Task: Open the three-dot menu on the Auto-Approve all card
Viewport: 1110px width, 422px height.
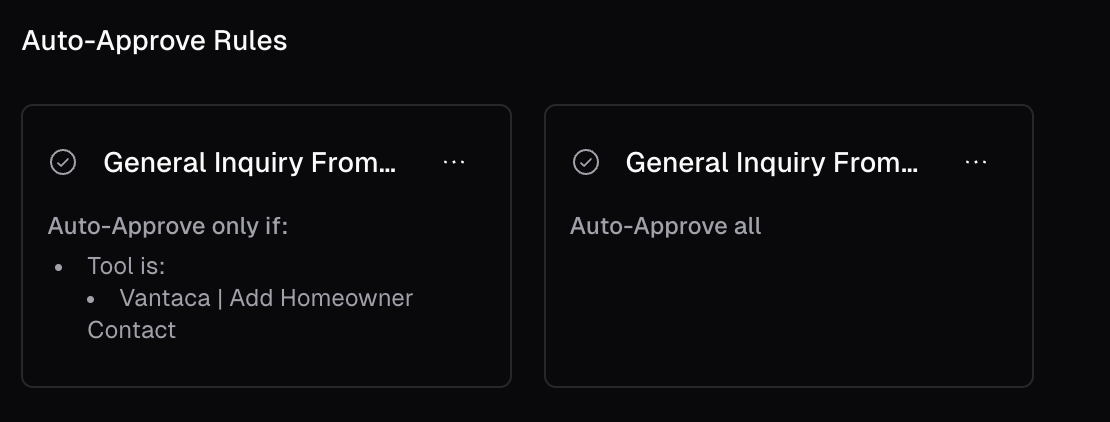Action: 976,162
